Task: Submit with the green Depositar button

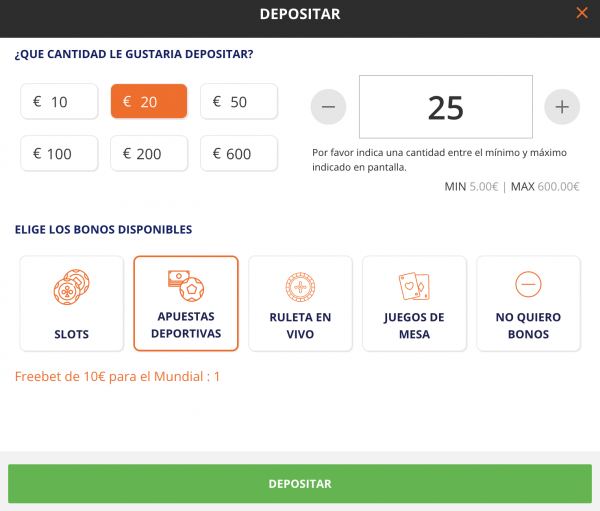Action: (x=300, y=483)
